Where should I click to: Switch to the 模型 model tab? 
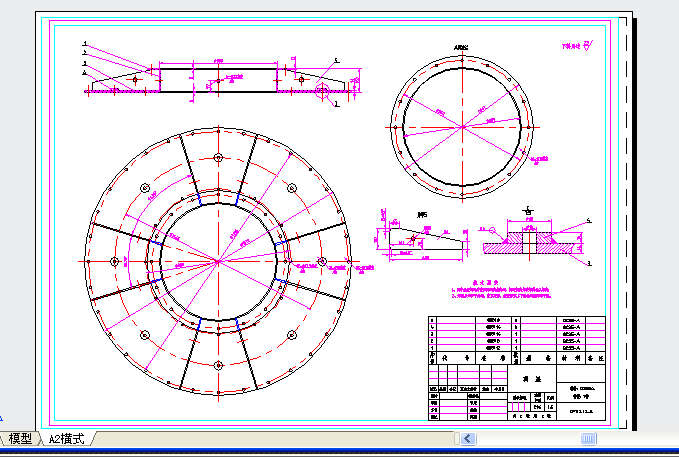[20, 439]
